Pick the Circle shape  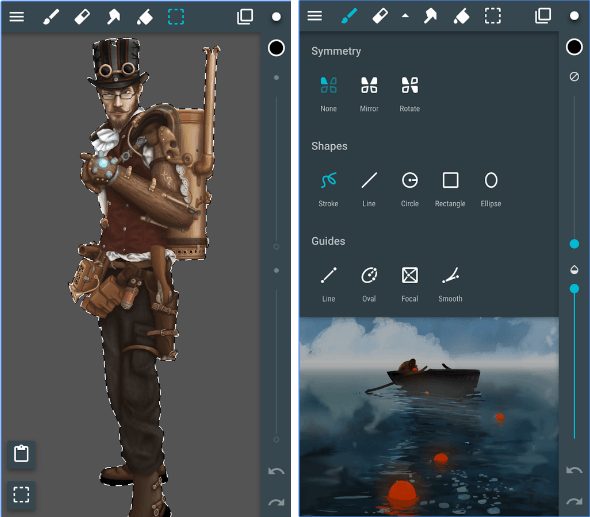coord(409,189)
